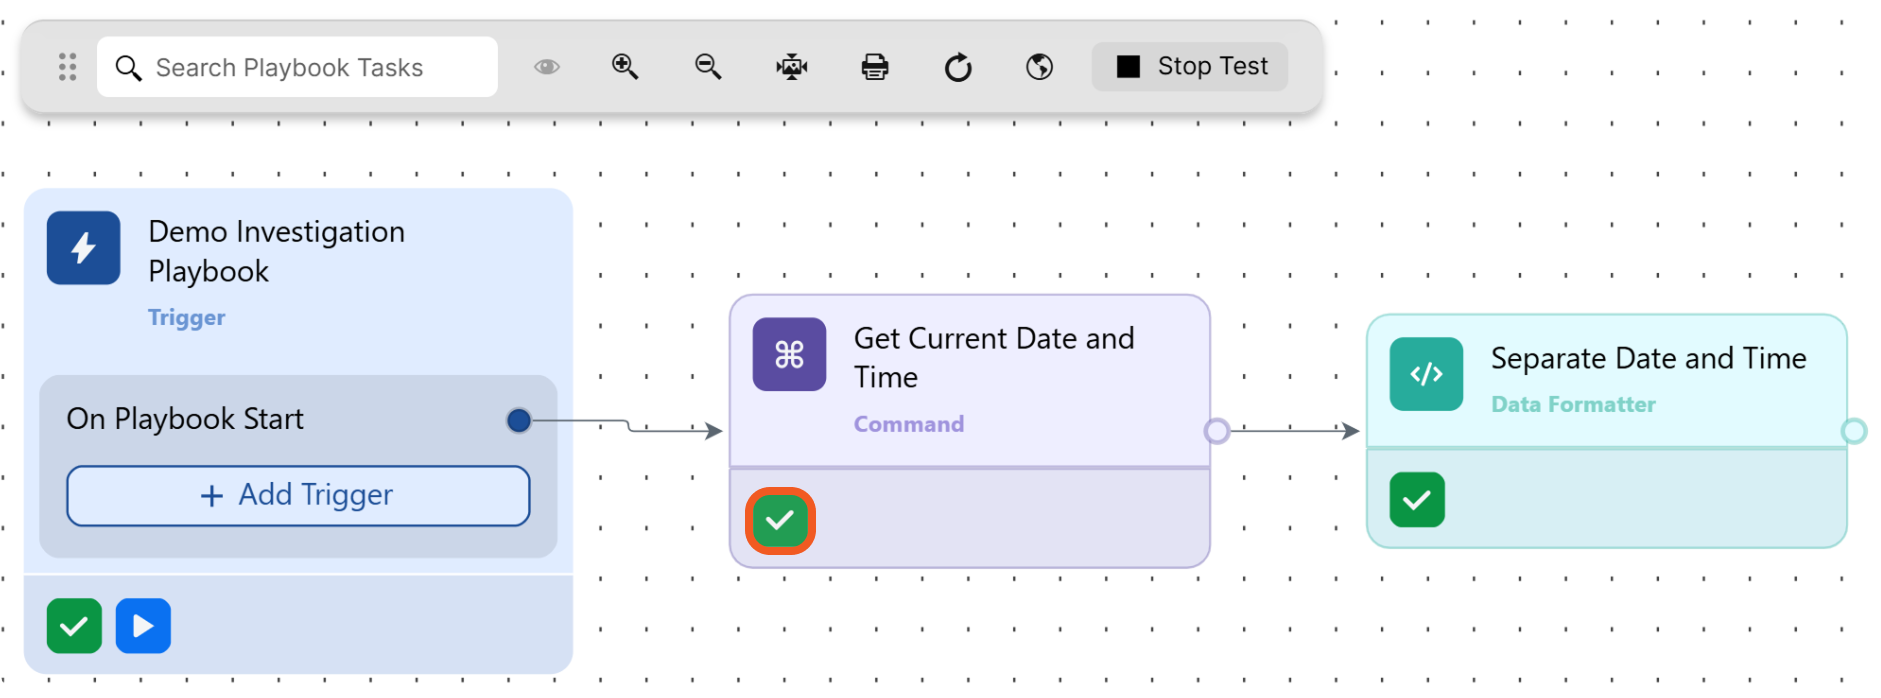Click green checkmark under Separate Date and Time
The height and width of the screenshot is (698, 1881).
[x=1417, y=500]
